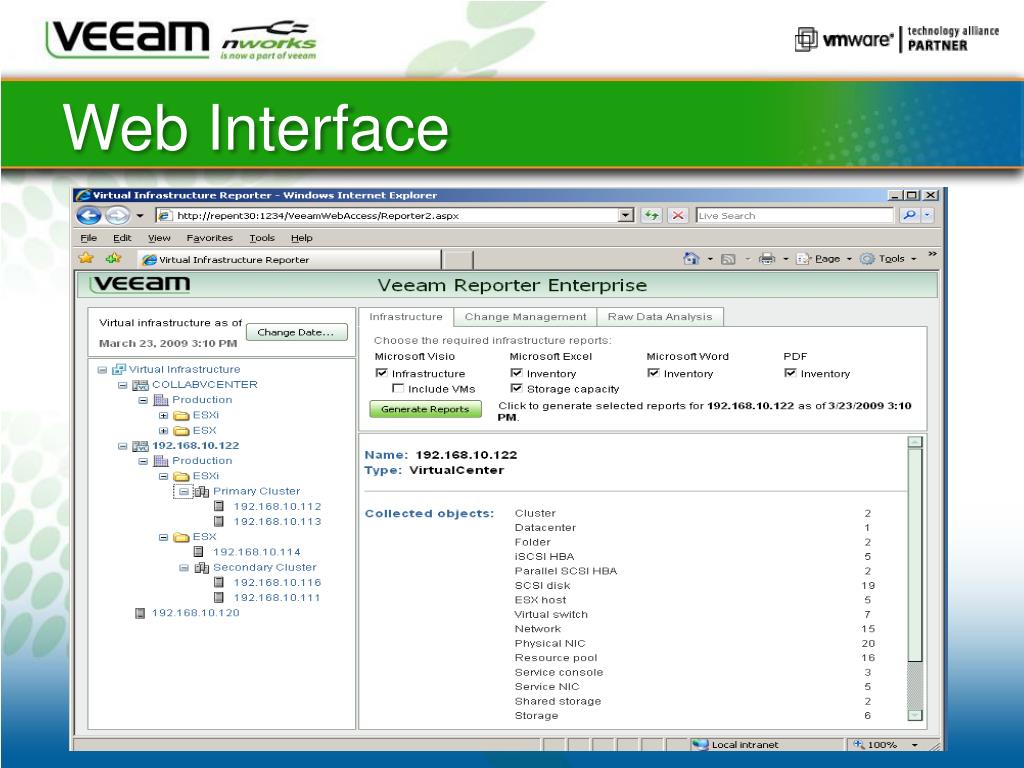Click the RSS feeds icon
This screenshot has width=1024, height=768.
click(728, 259)
